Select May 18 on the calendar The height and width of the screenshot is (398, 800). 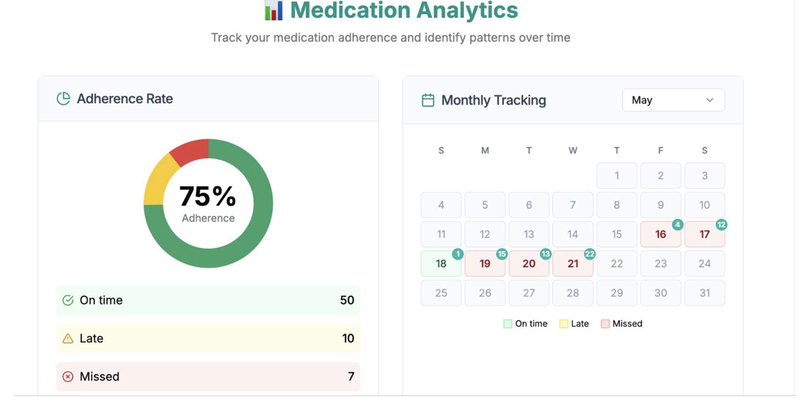(x=441, y=263)
